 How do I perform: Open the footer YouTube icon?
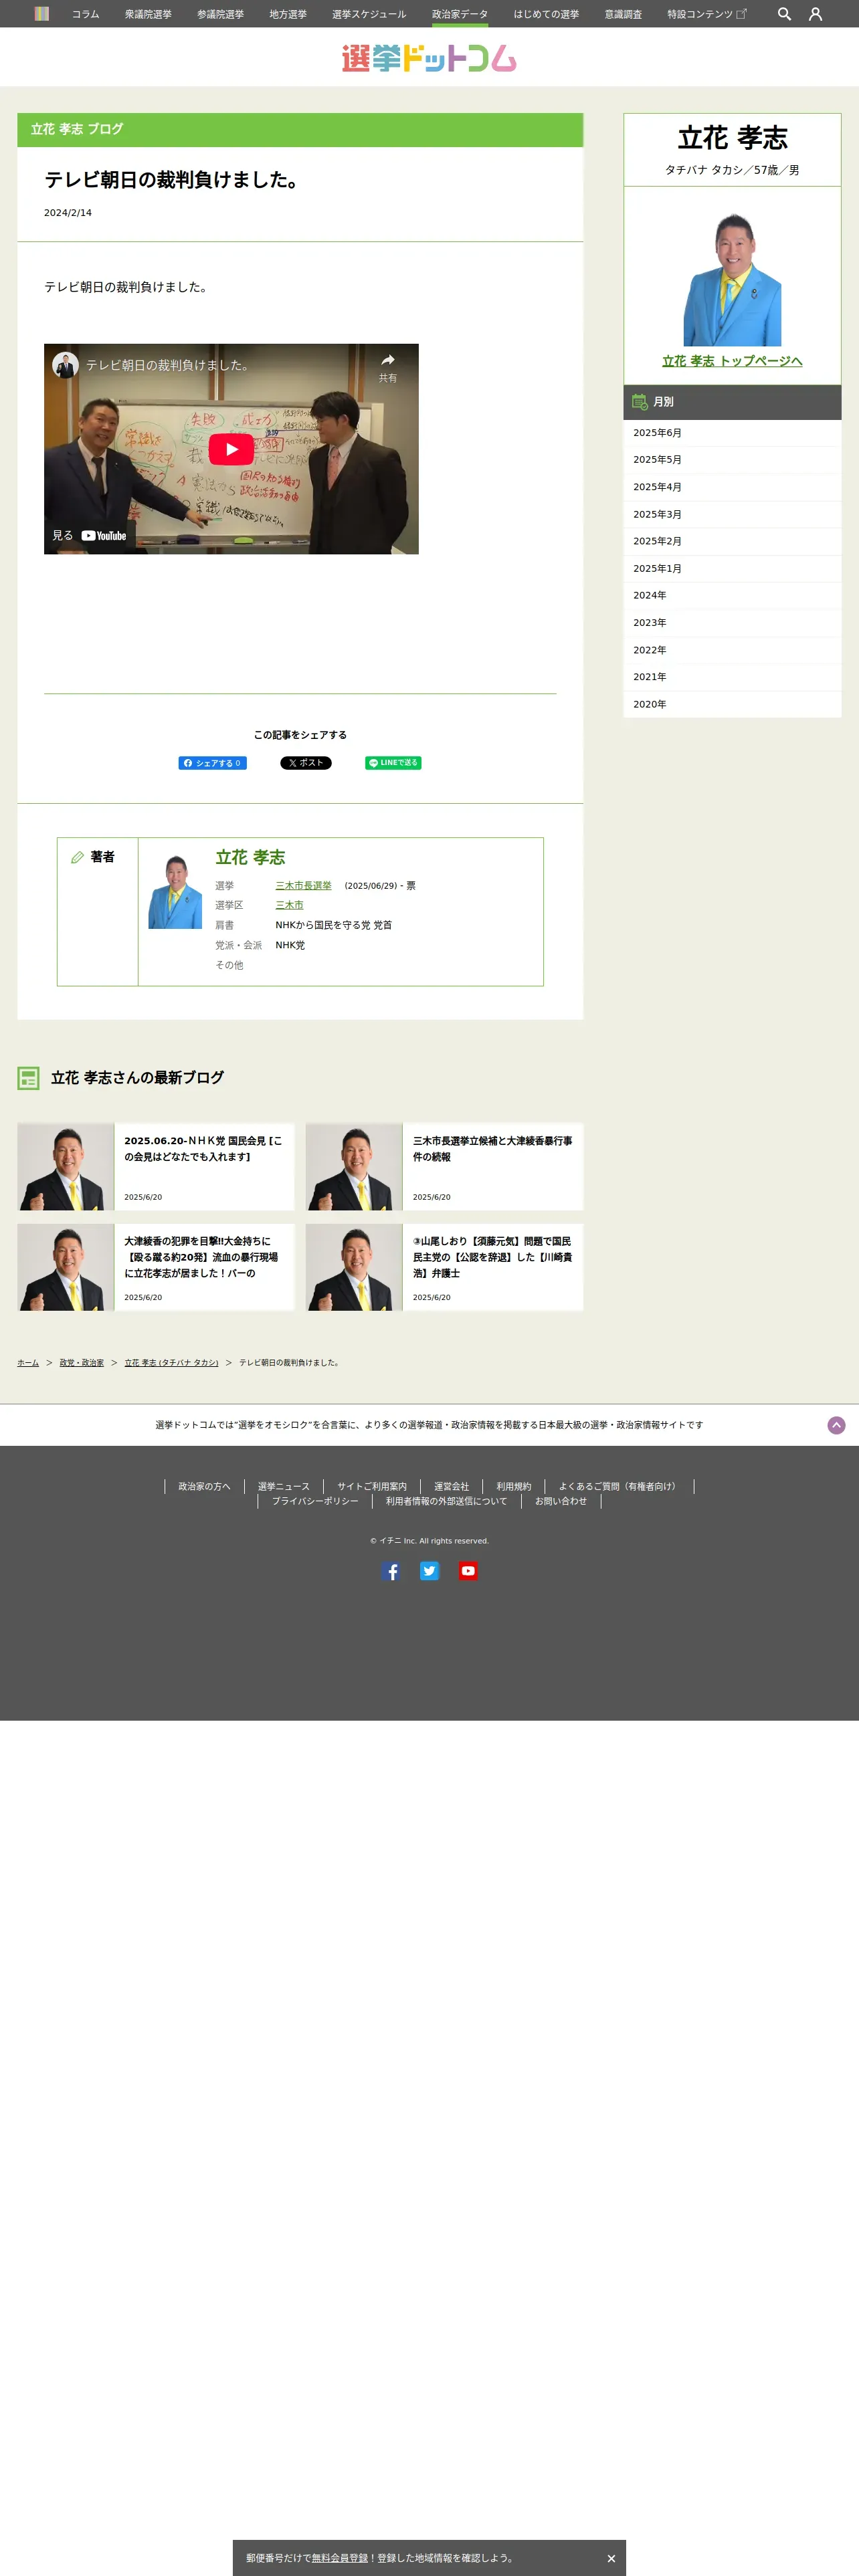point(468,1571)
